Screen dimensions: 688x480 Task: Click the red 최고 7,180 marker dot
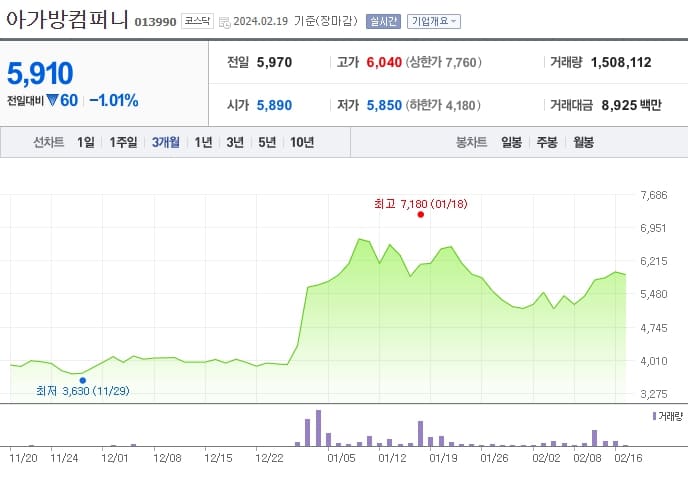[x=421, y=215]
